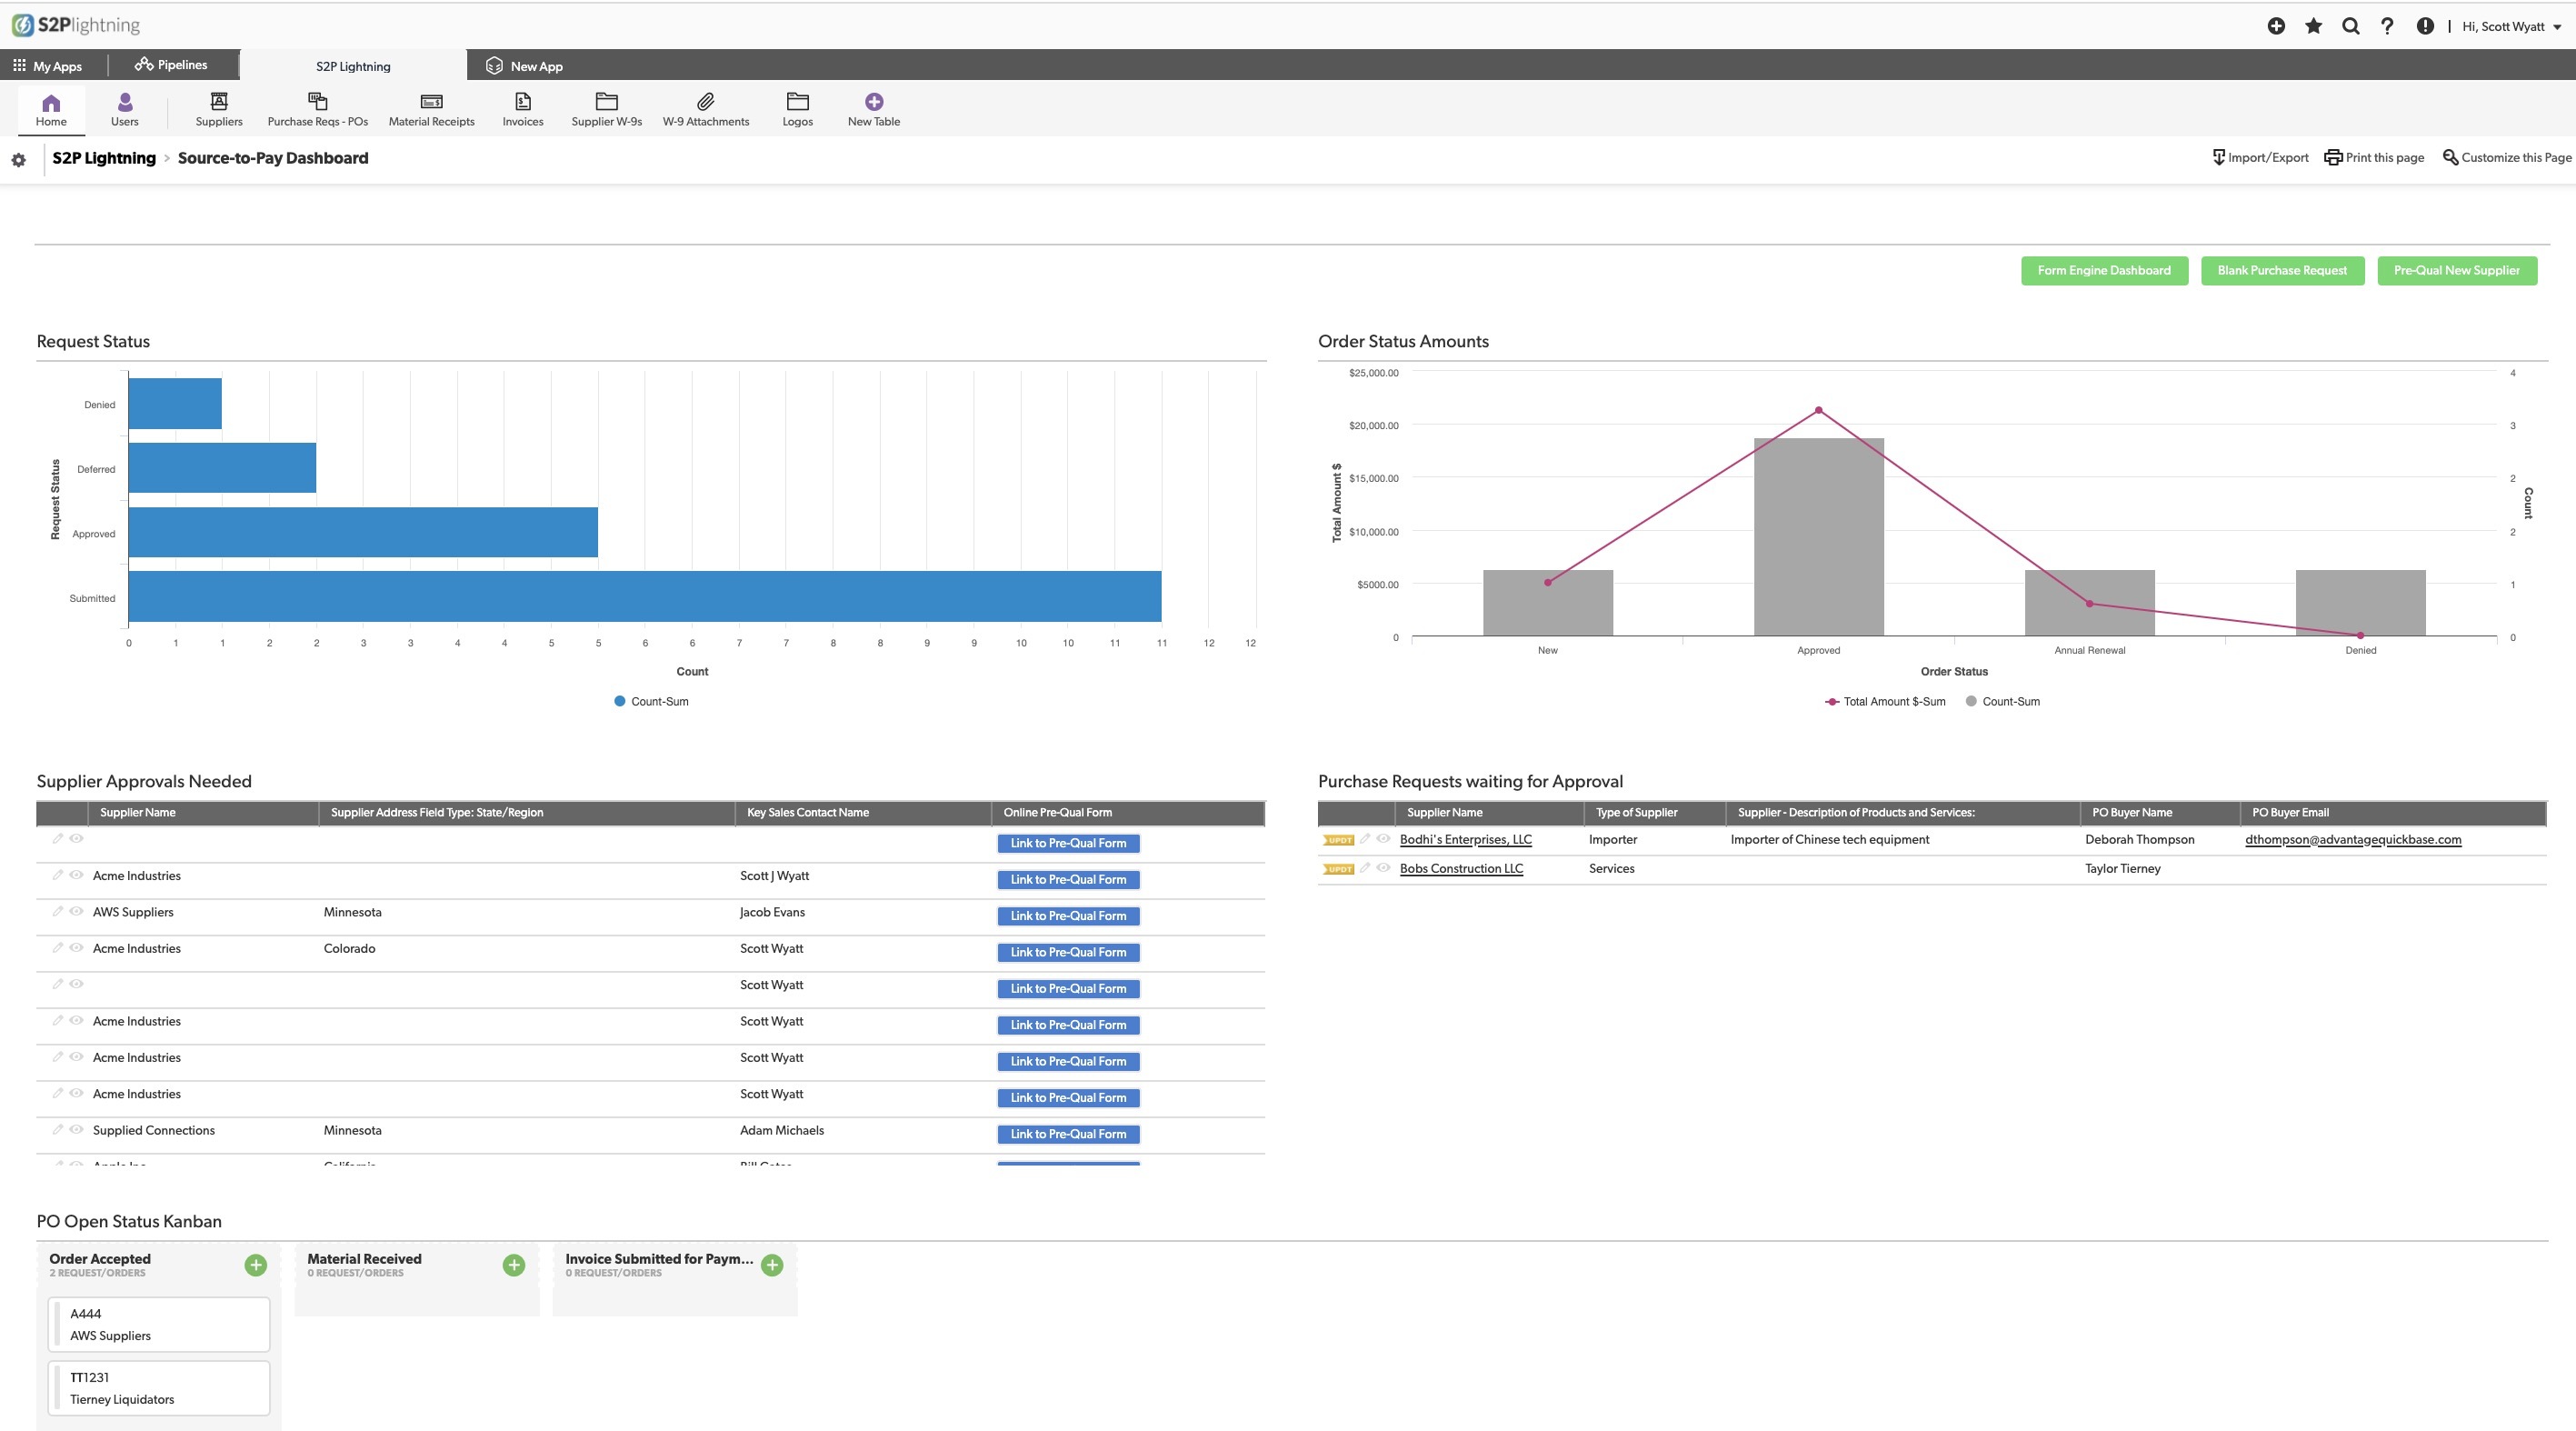The width and height of the screenshot is (2576, 1431).
Task: Open the Suppliers table icon
Action: point(219,102)
